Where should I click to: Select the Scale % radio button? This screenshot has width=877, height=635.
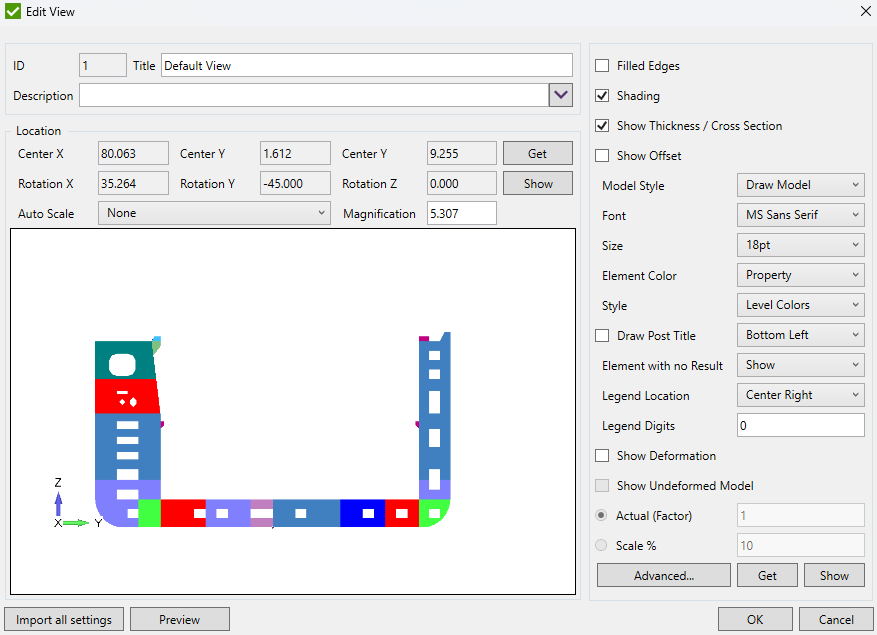[x=601, y=545]
